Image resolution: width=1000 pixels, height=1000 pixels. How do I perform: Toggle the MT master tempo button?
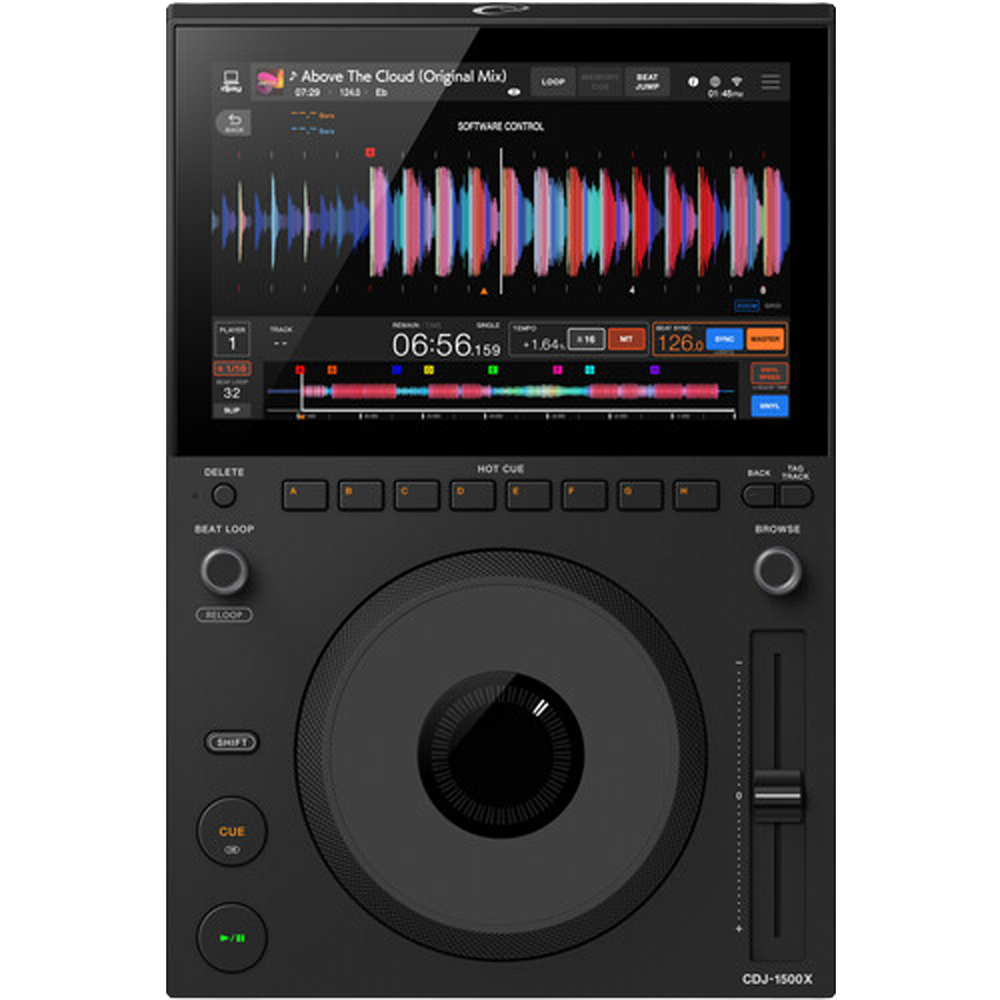click(626, 339)
